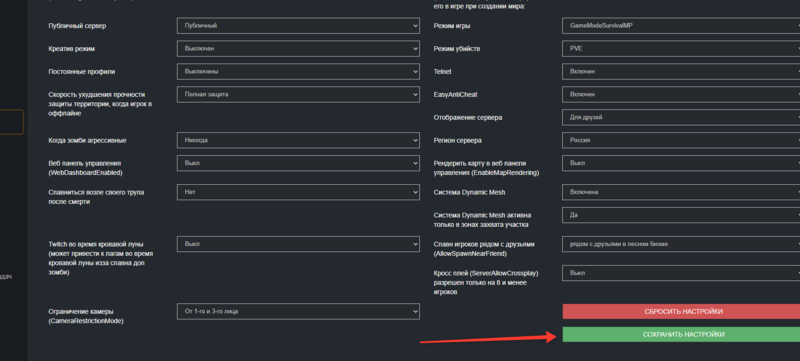Screen dimensions: 800x361
Task: Click the Регион сервера label
Action: click(458, 140)
